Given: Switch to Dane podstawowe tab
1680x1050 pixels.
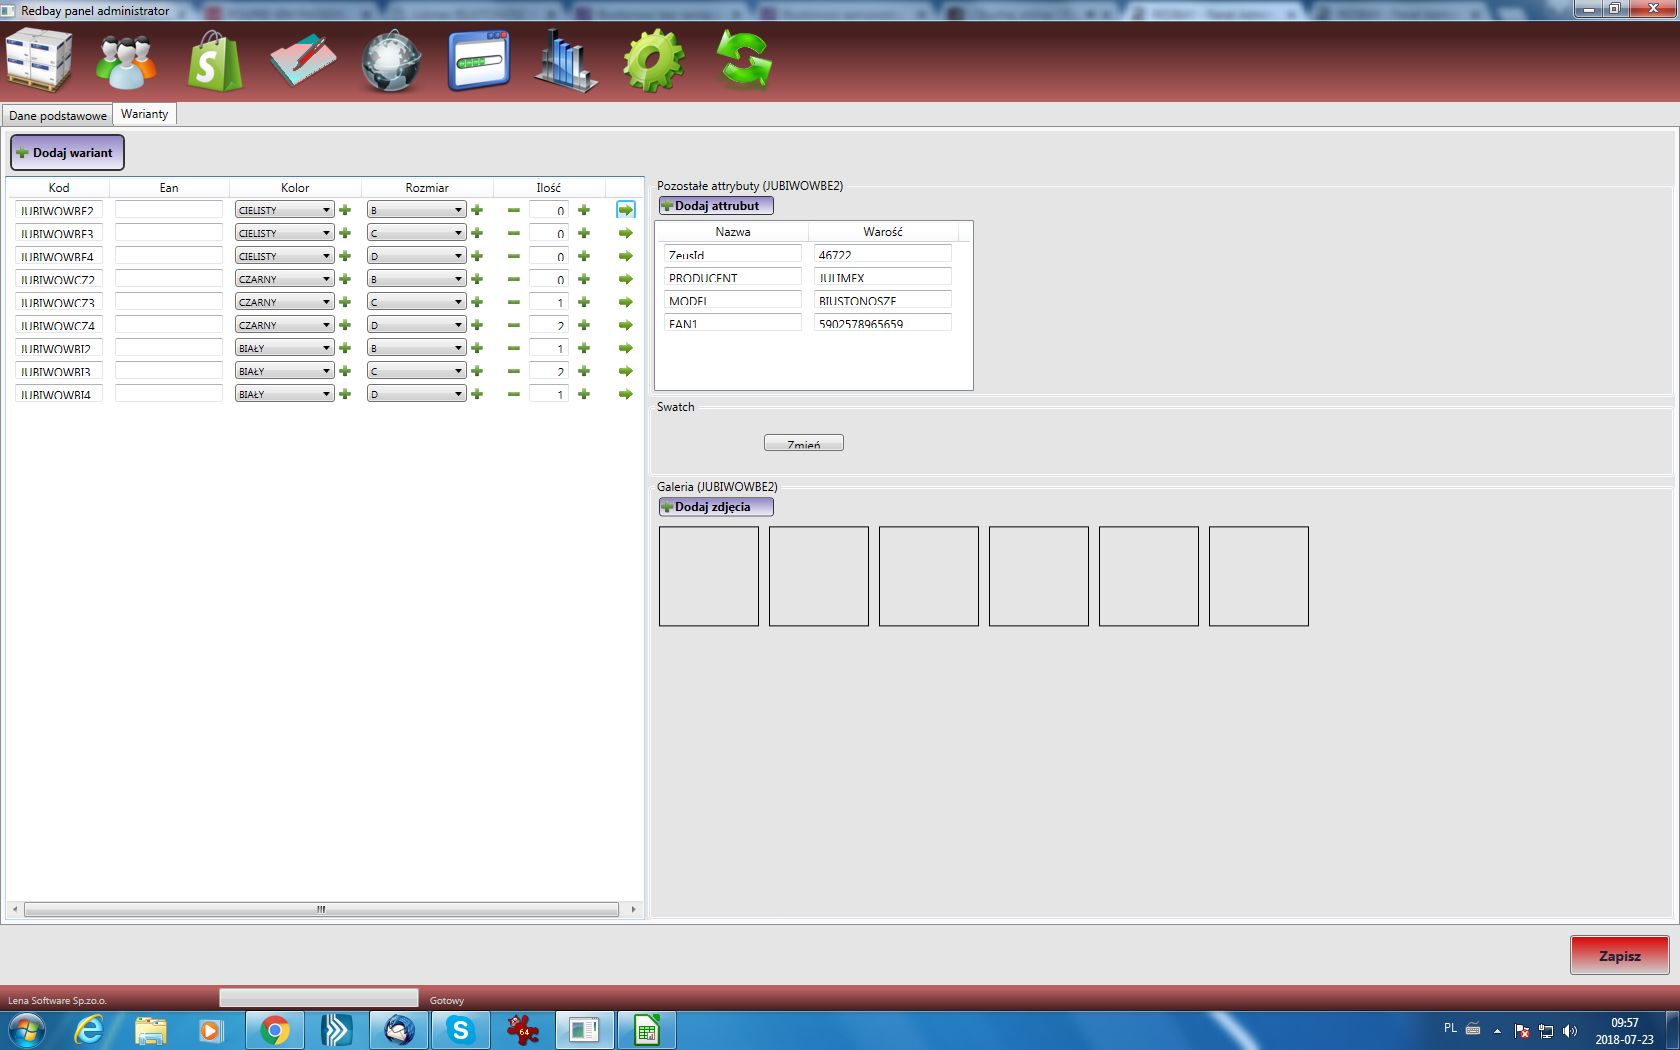Looking at the screenshot, I should (57, 115).
